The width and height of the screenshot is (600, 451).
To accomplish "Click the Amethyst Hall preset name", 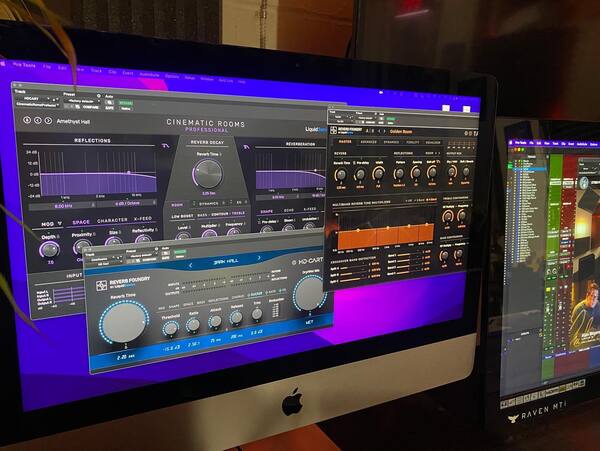I will tap(73, 122).
